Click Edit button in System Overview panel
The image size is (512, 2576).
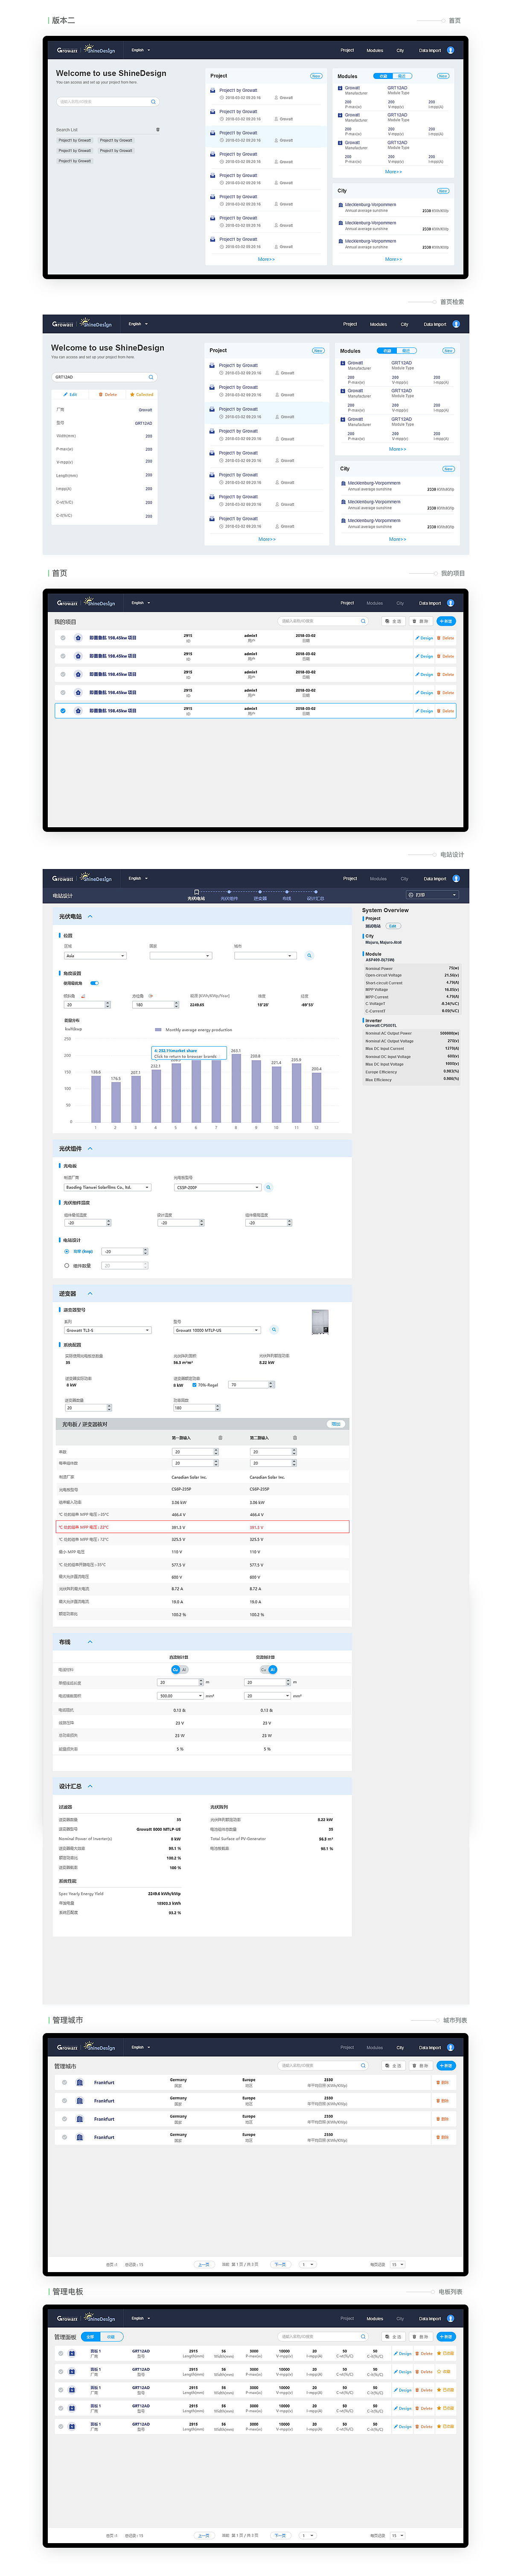pyautogui.click(x=393, y=925)
